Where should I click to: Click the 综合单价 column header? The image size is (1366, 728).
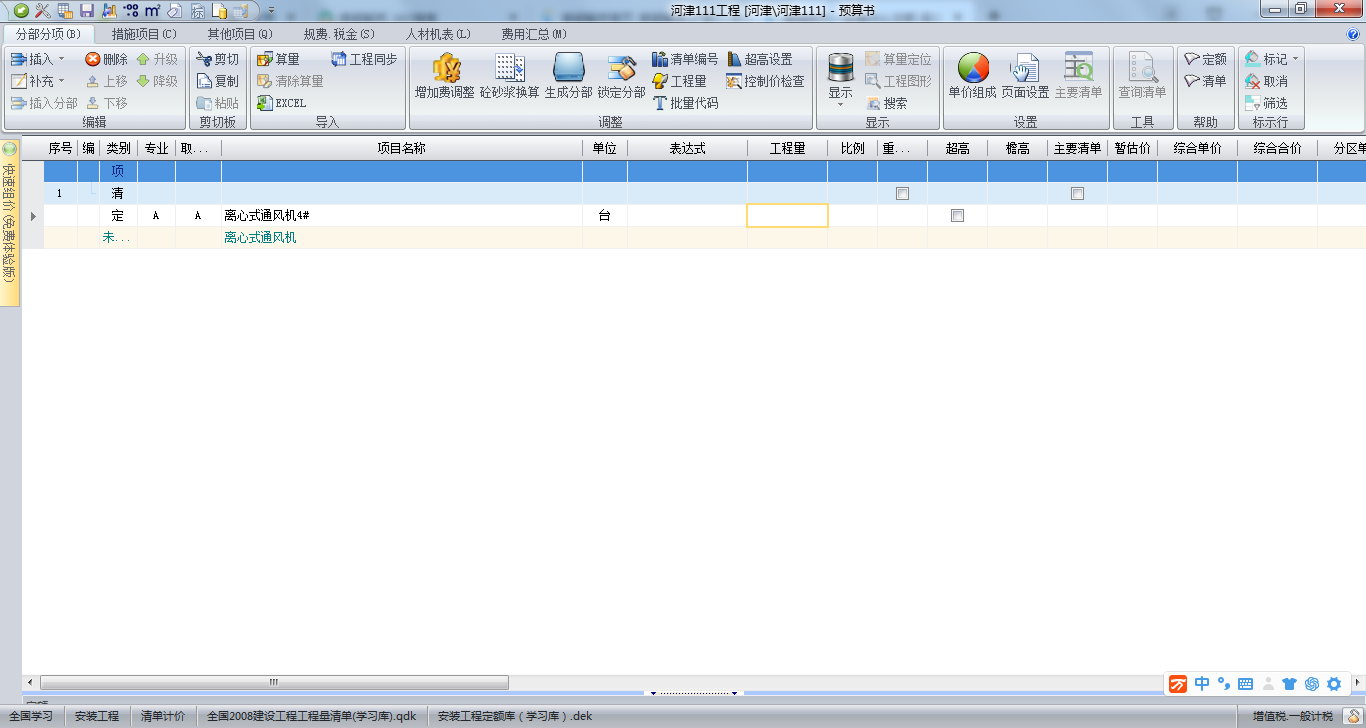coord(1197,148)
